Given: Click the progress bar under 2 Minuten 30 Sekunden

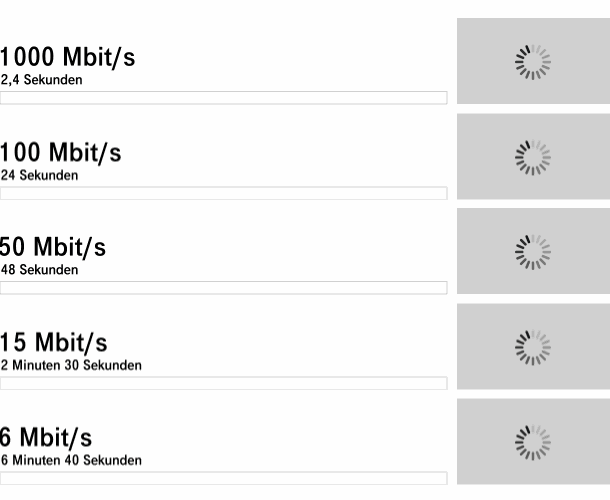Looking at the screenshot, I should pos(224,383).
